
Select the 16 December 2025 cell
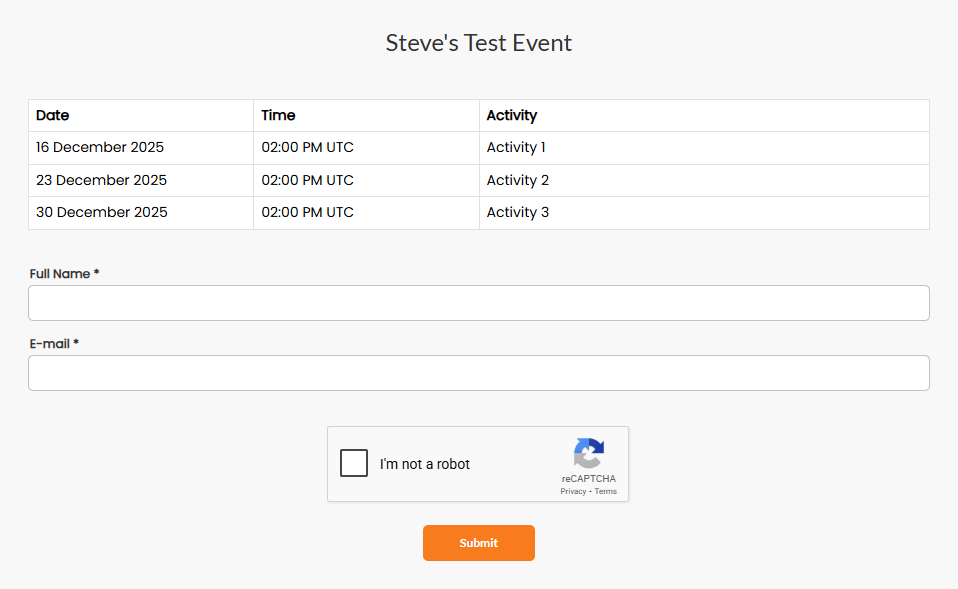141,148
